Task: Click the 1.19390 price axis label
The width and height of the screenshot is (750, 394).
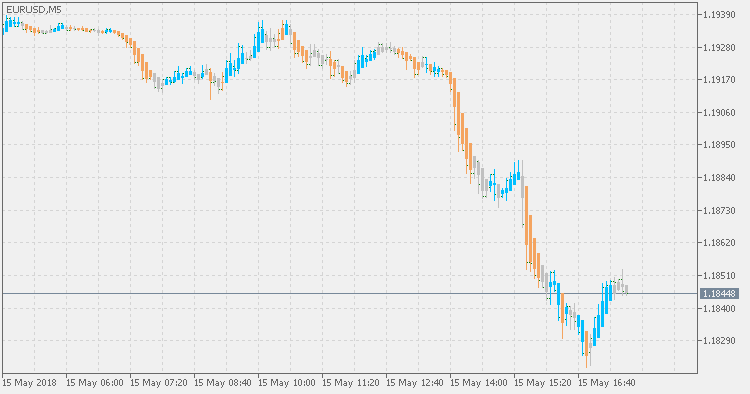Action: point(719,15)
